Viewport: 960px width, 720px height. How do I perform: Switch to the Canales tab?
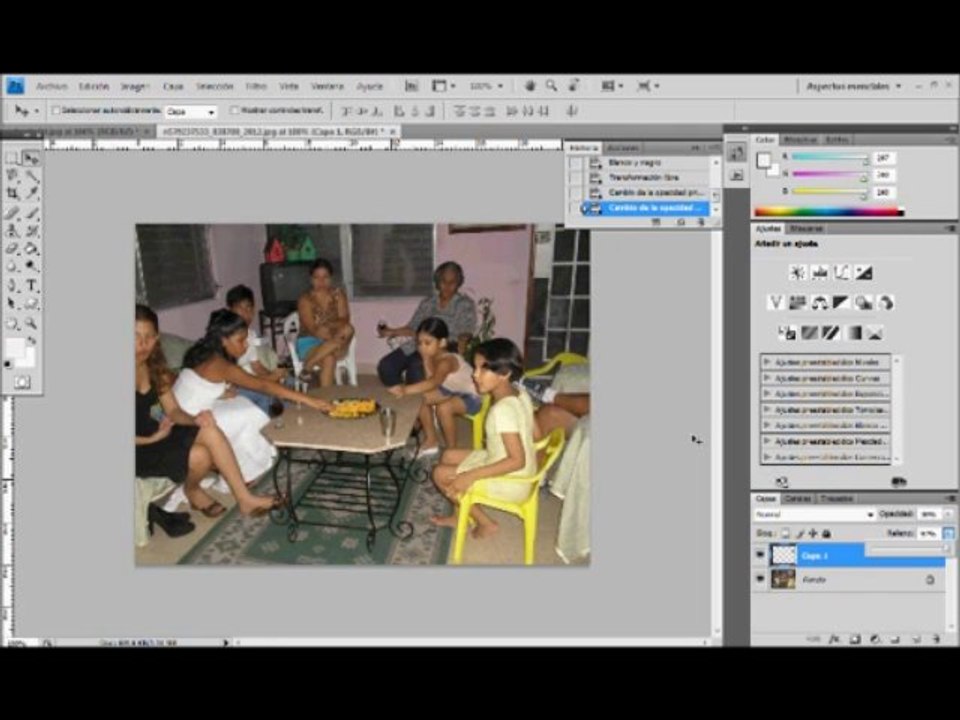coord(798,499)
